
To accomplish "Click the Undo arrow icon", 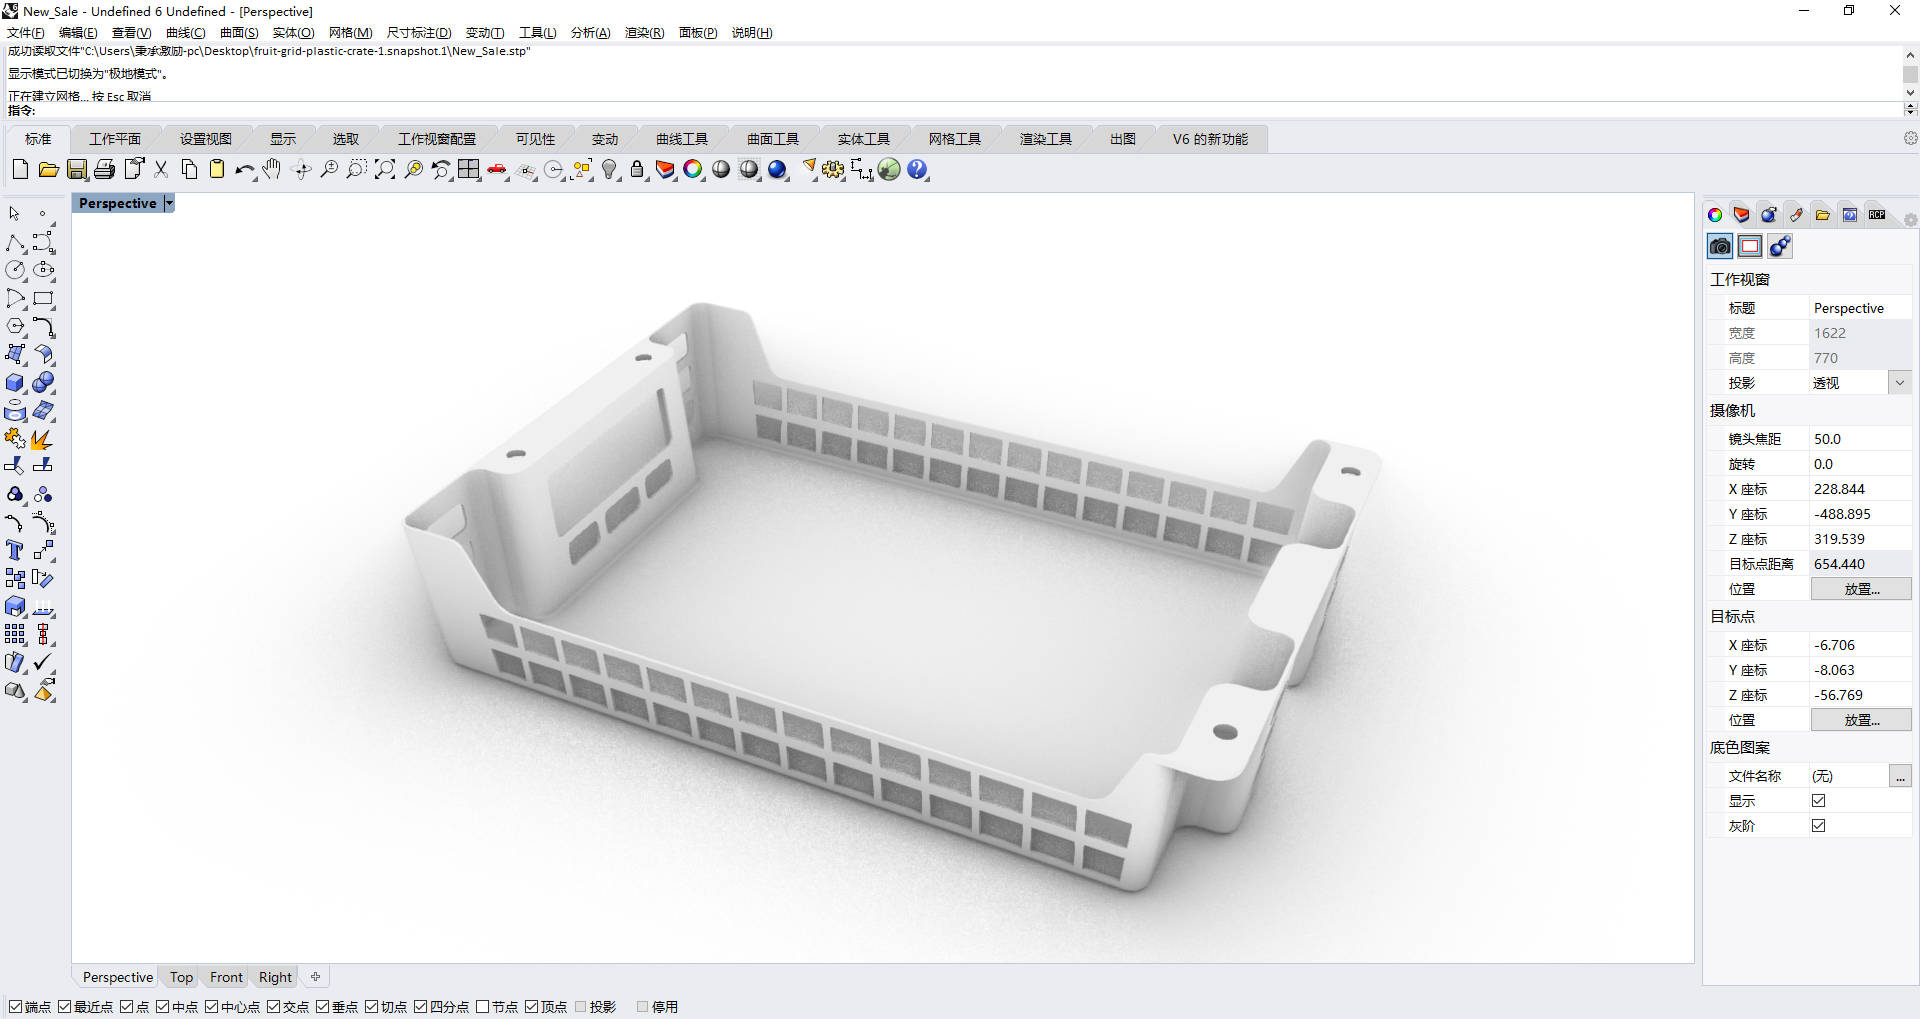I will [x=244, y=170].
